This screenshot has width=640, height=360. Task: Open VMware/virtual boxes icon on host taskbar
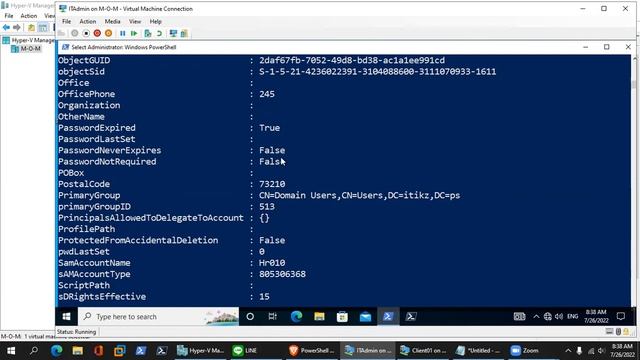(x=120, y=351)
